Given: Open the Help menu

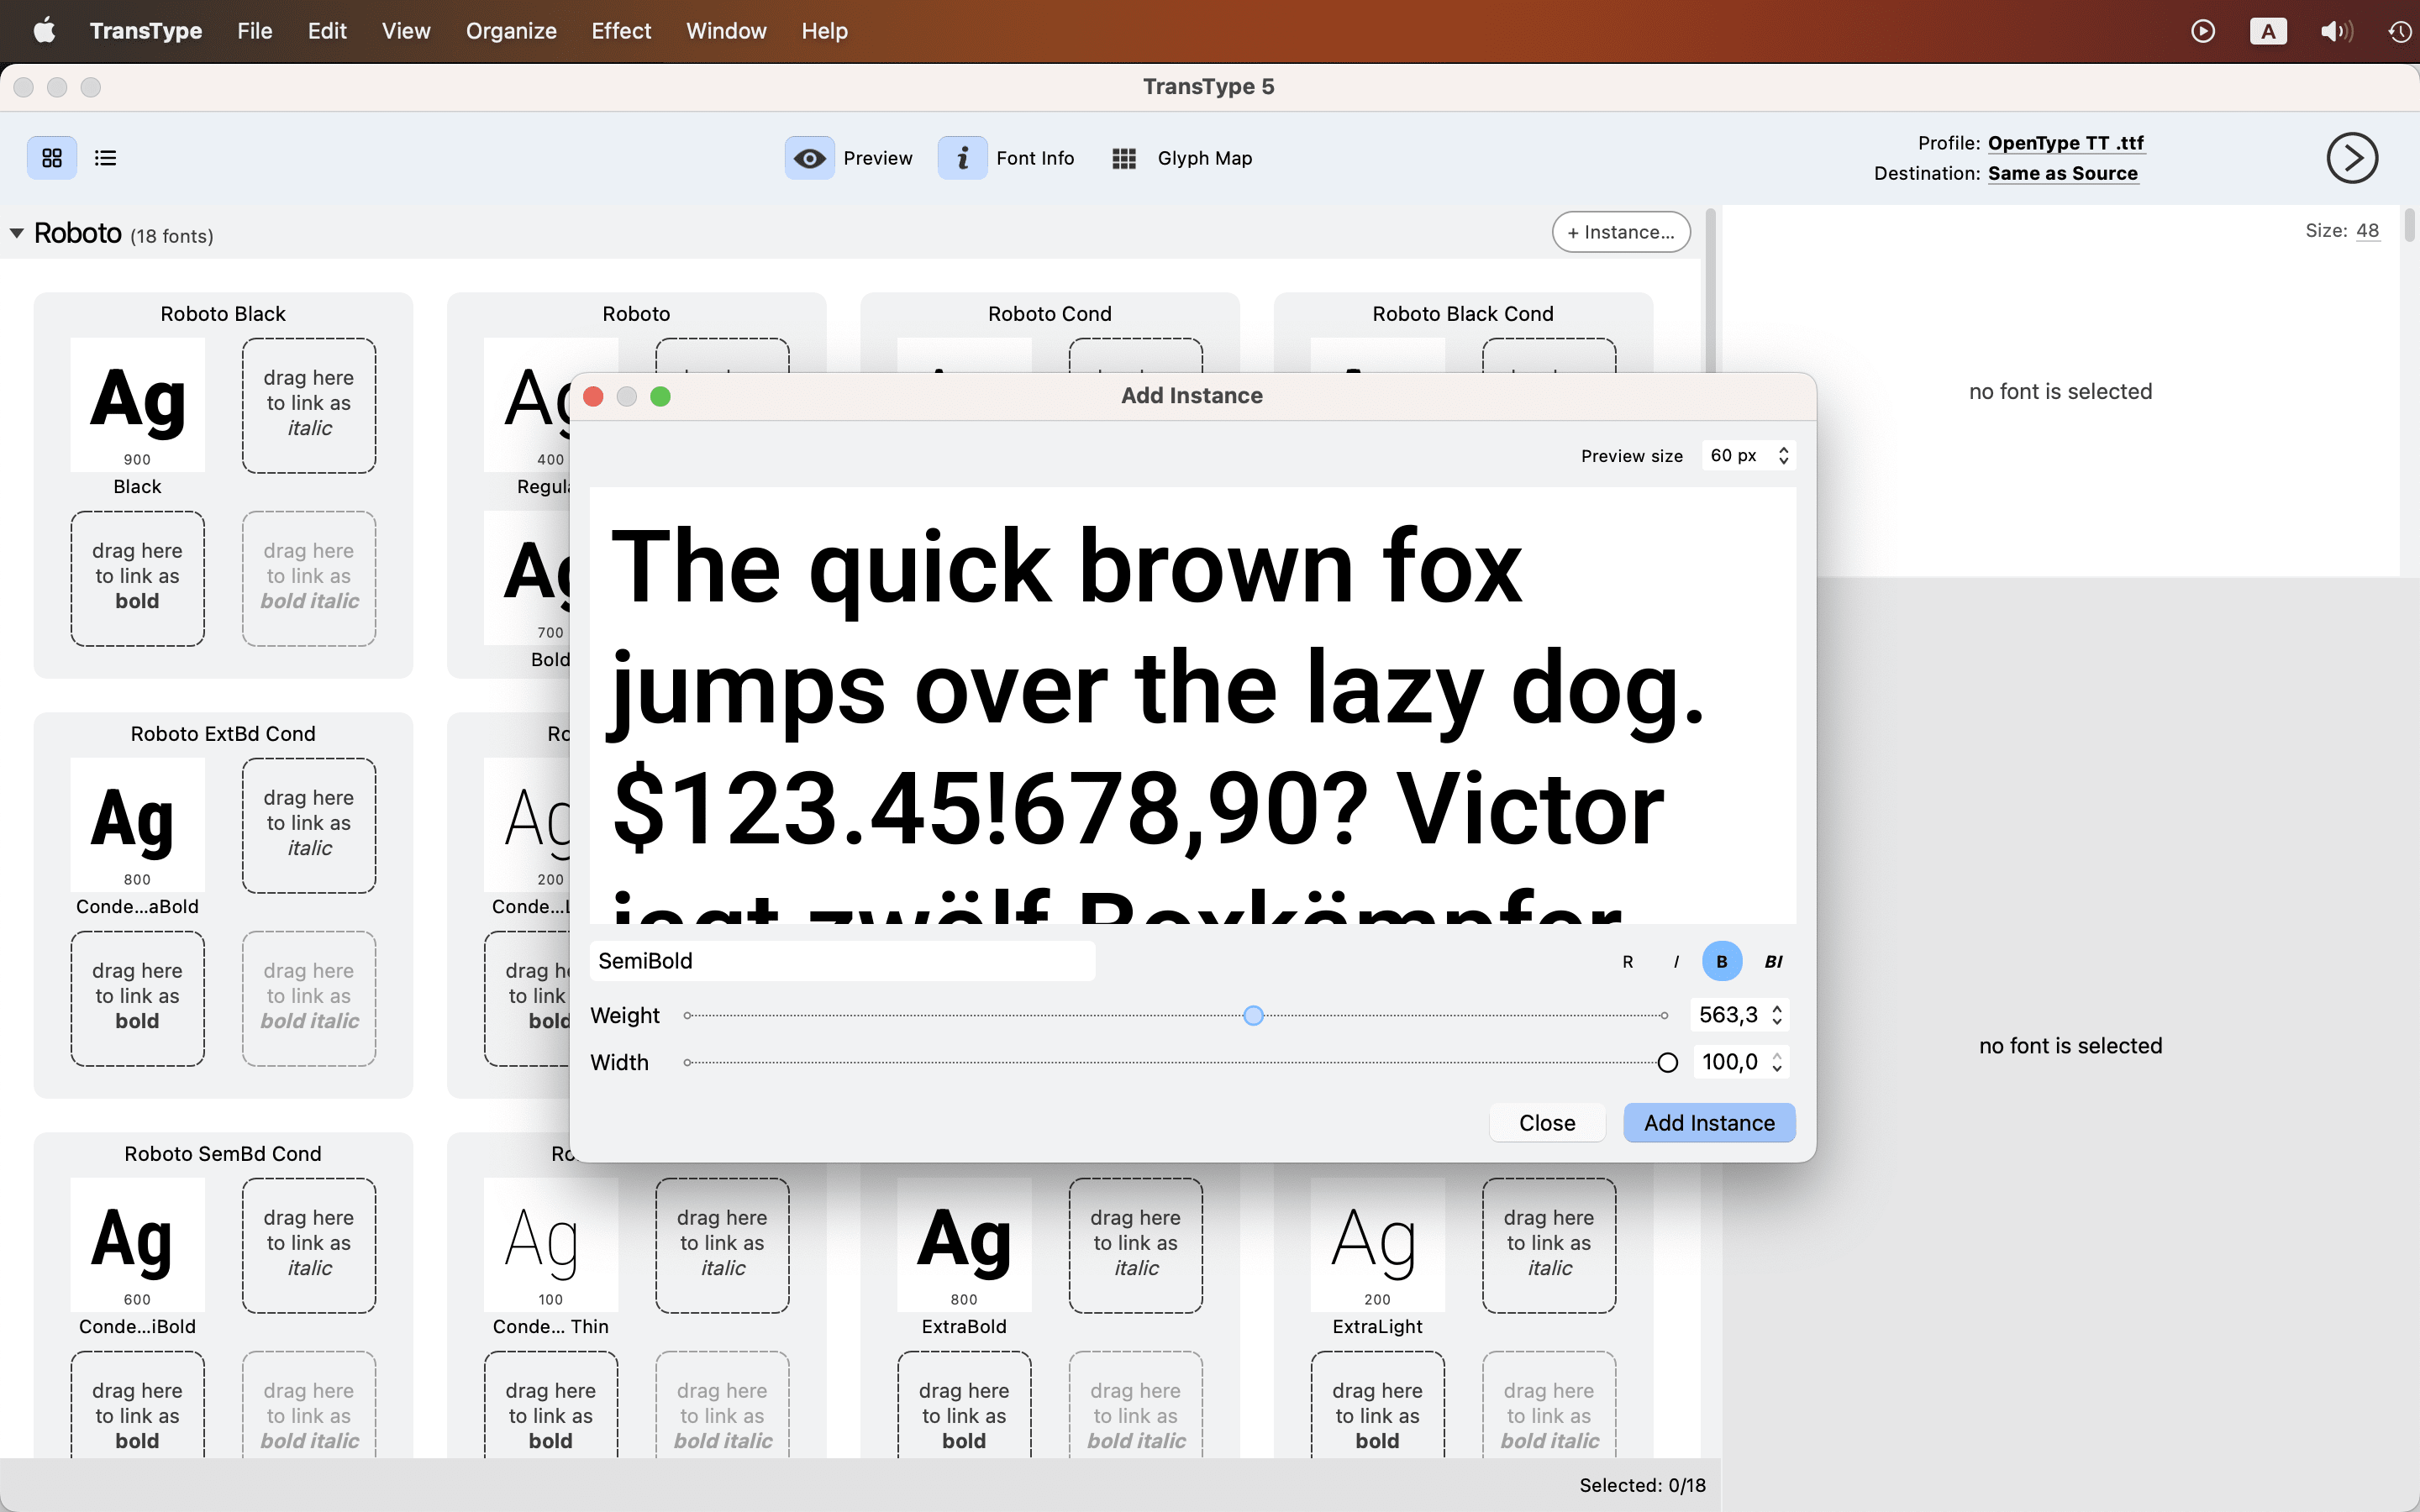Looking at the screenshot, I should tap(824, 31).
